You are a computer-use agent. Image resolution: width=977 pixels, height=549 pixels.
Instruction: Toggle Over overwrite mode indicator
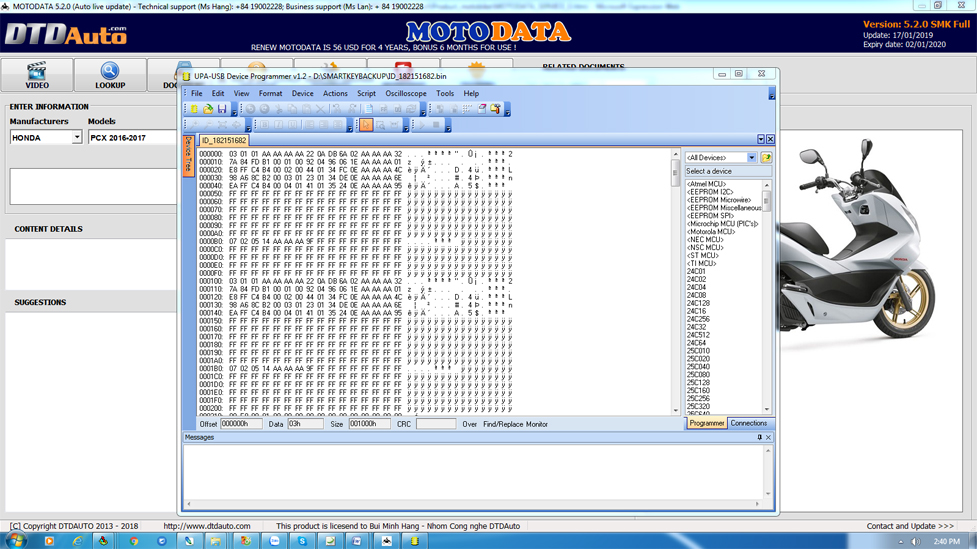(469, 424)
